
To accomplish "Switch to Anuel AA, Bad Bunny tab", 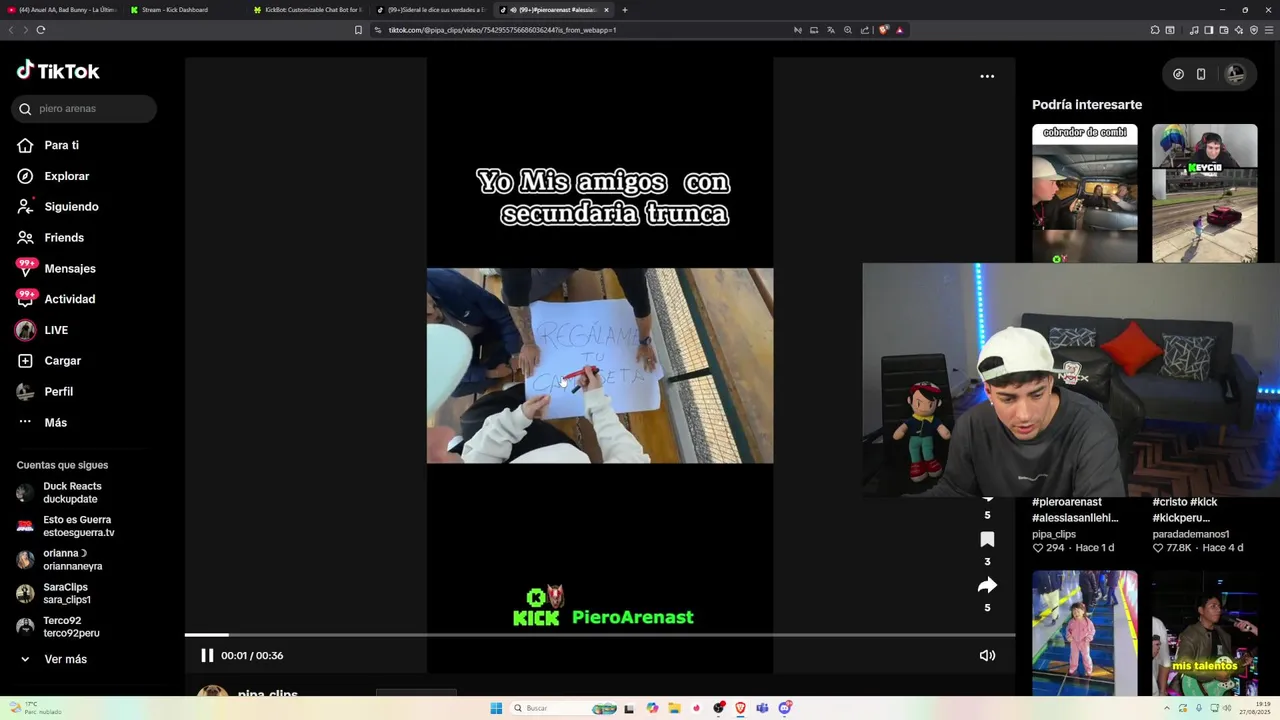I will (x=62, y=10).
